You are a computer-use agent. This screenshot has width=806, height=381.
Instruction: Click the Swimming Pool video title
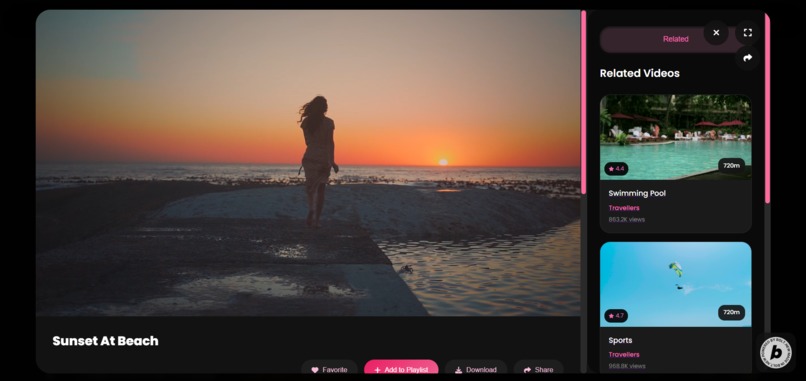click(637, 193)
